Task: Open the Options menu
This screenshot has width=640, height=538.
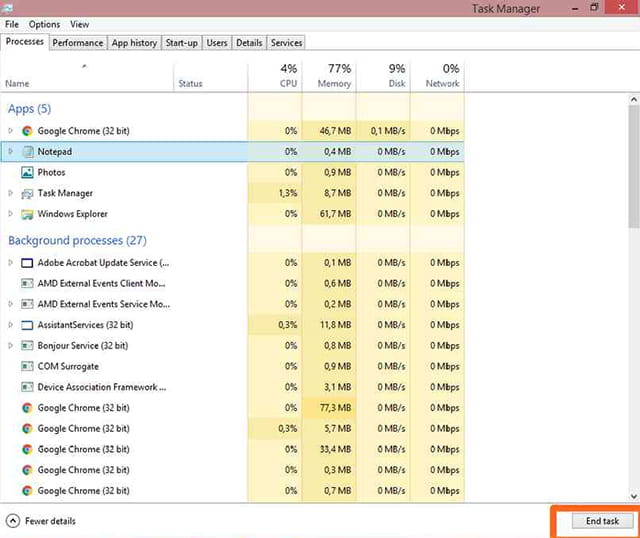Action: point(44,24)
